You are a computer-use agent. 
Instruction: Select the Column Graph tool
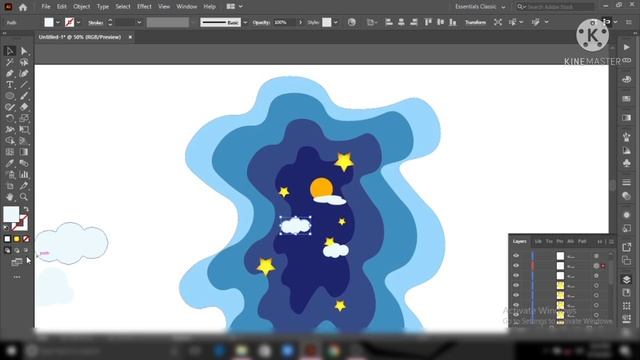[24, 174]
